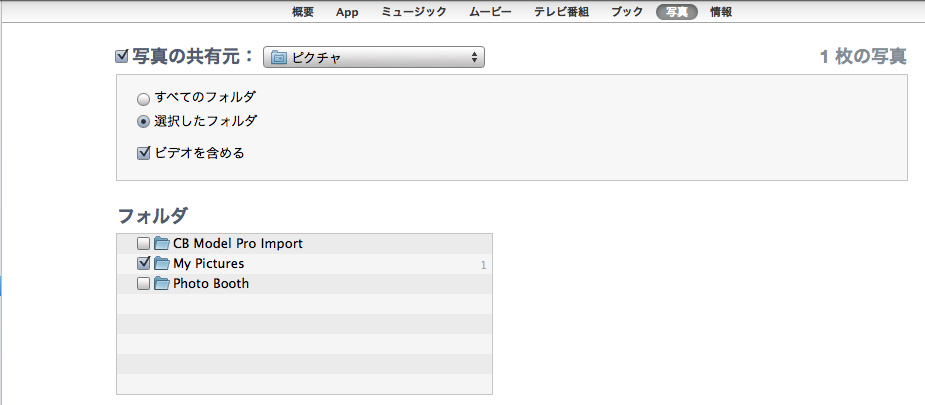Go to the テレビ番組 tab

[562, 12]
